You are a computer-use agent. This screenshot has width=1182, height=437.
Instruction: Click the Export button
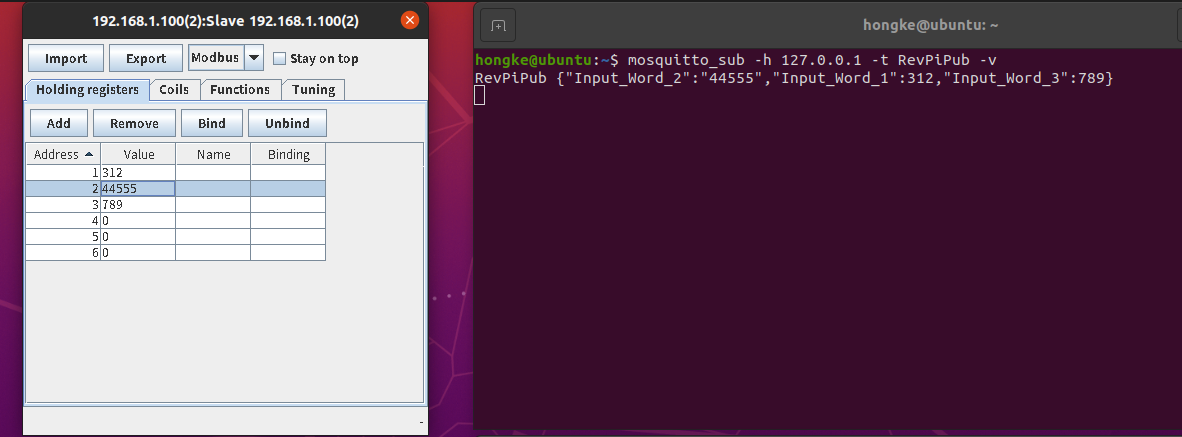click(x=145, y=58)
